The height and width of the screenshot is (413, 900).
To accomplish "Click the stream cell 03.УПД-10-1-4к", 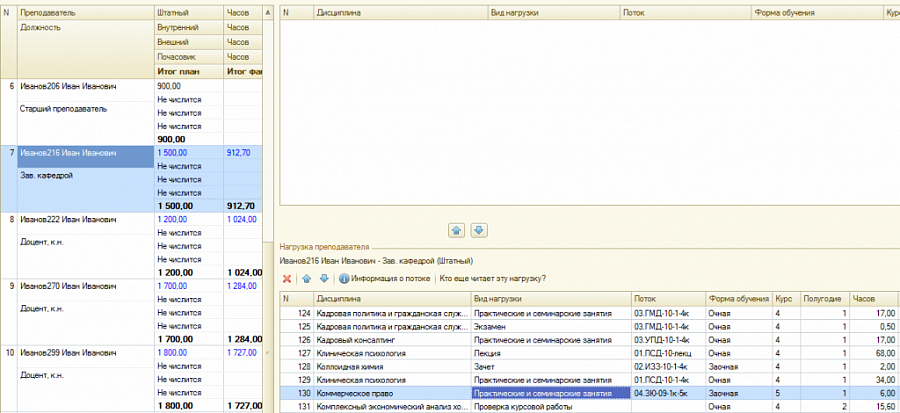I will [669, 340].
